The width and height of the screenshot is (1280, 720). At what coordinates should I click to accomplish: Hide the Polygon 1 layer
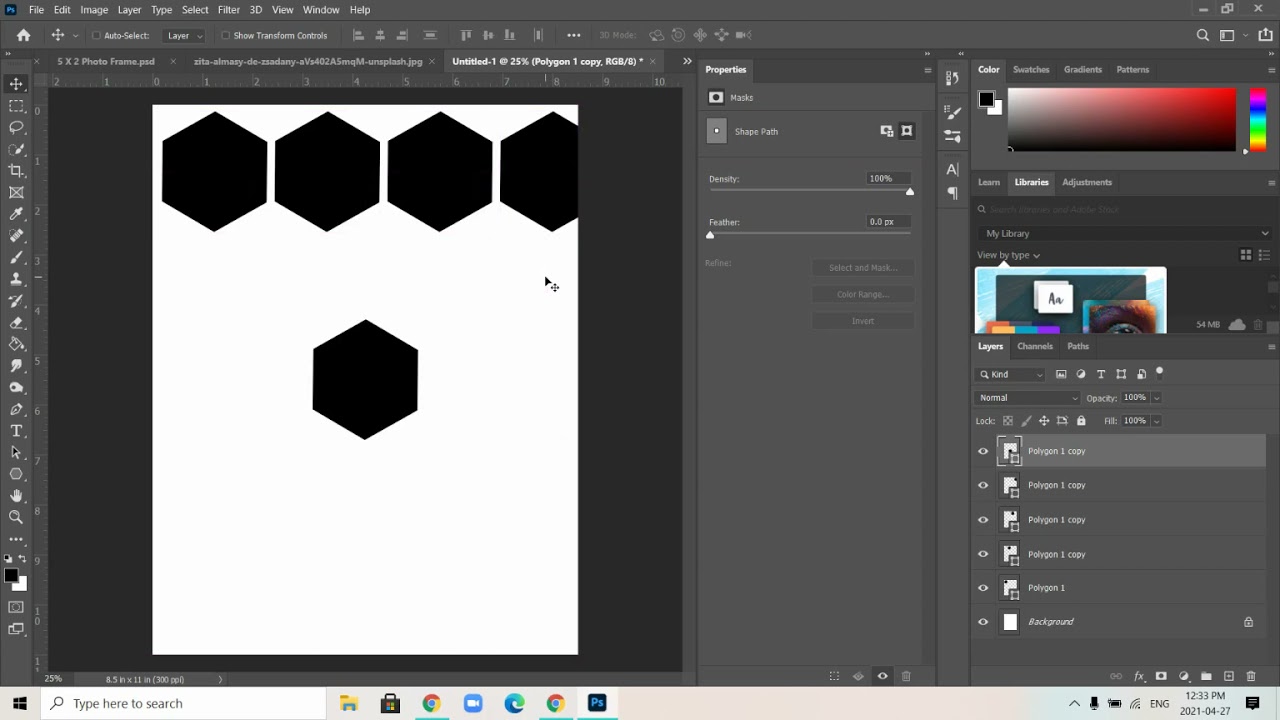pyautogui.click(x=983, y=588)
